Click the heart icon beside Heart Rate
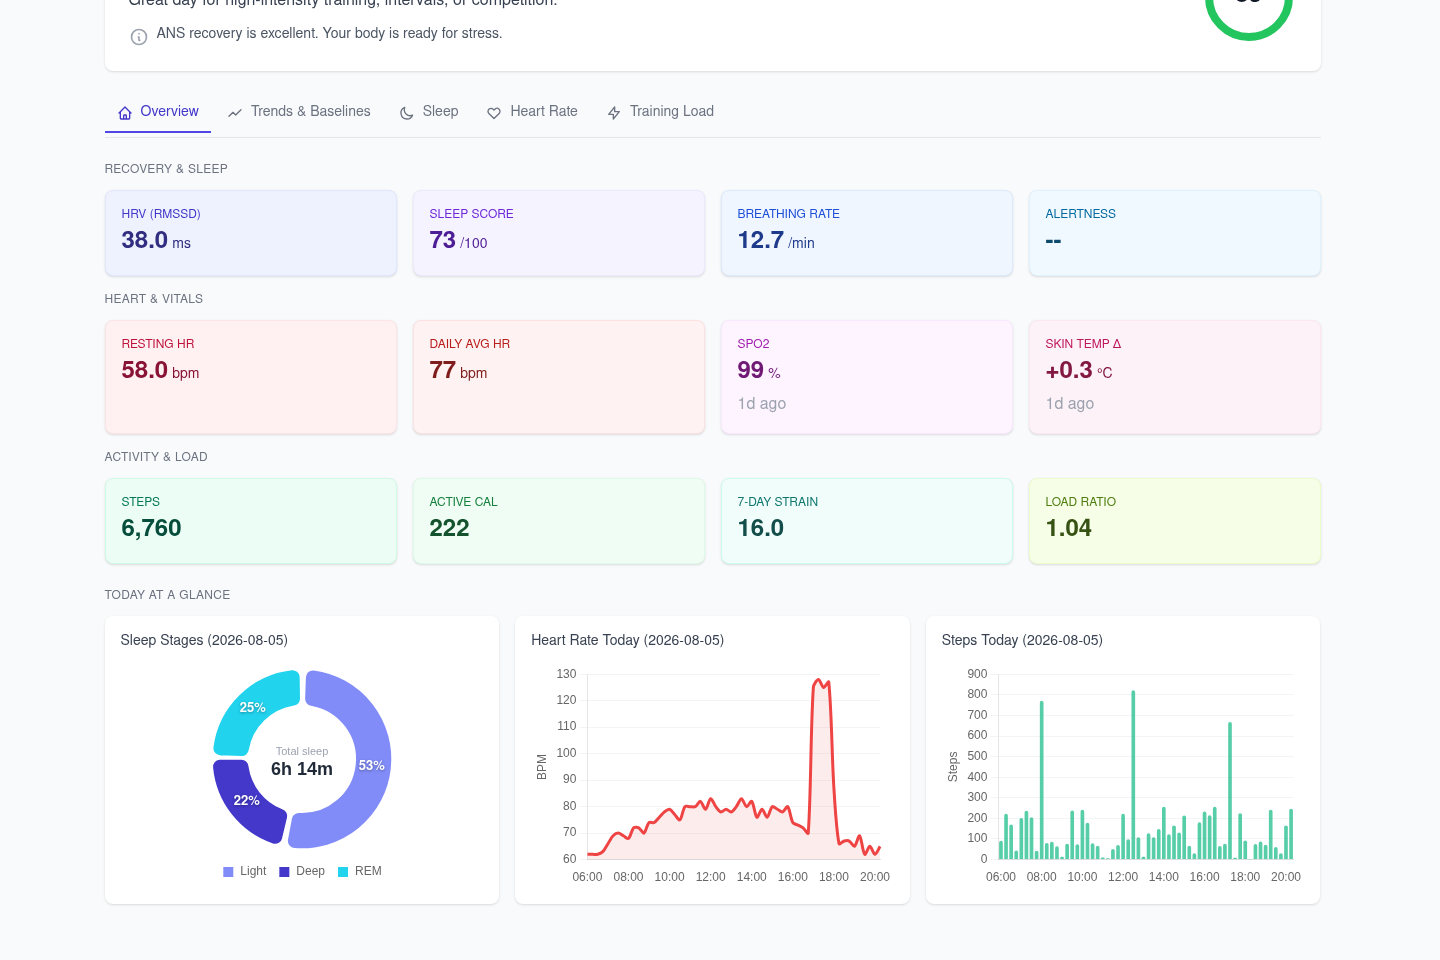The height and width of the screenshot is (960, 1440). tap(494, 113)
